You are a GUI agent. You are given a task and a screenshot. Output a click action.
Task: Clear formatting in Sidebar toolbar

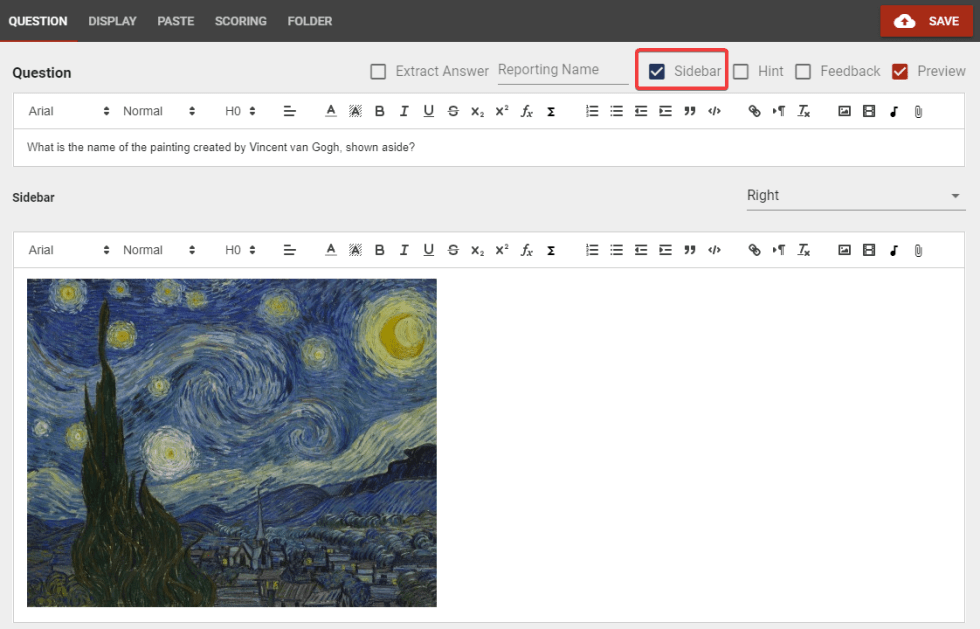pyautogui.click(x=804, y=250)
